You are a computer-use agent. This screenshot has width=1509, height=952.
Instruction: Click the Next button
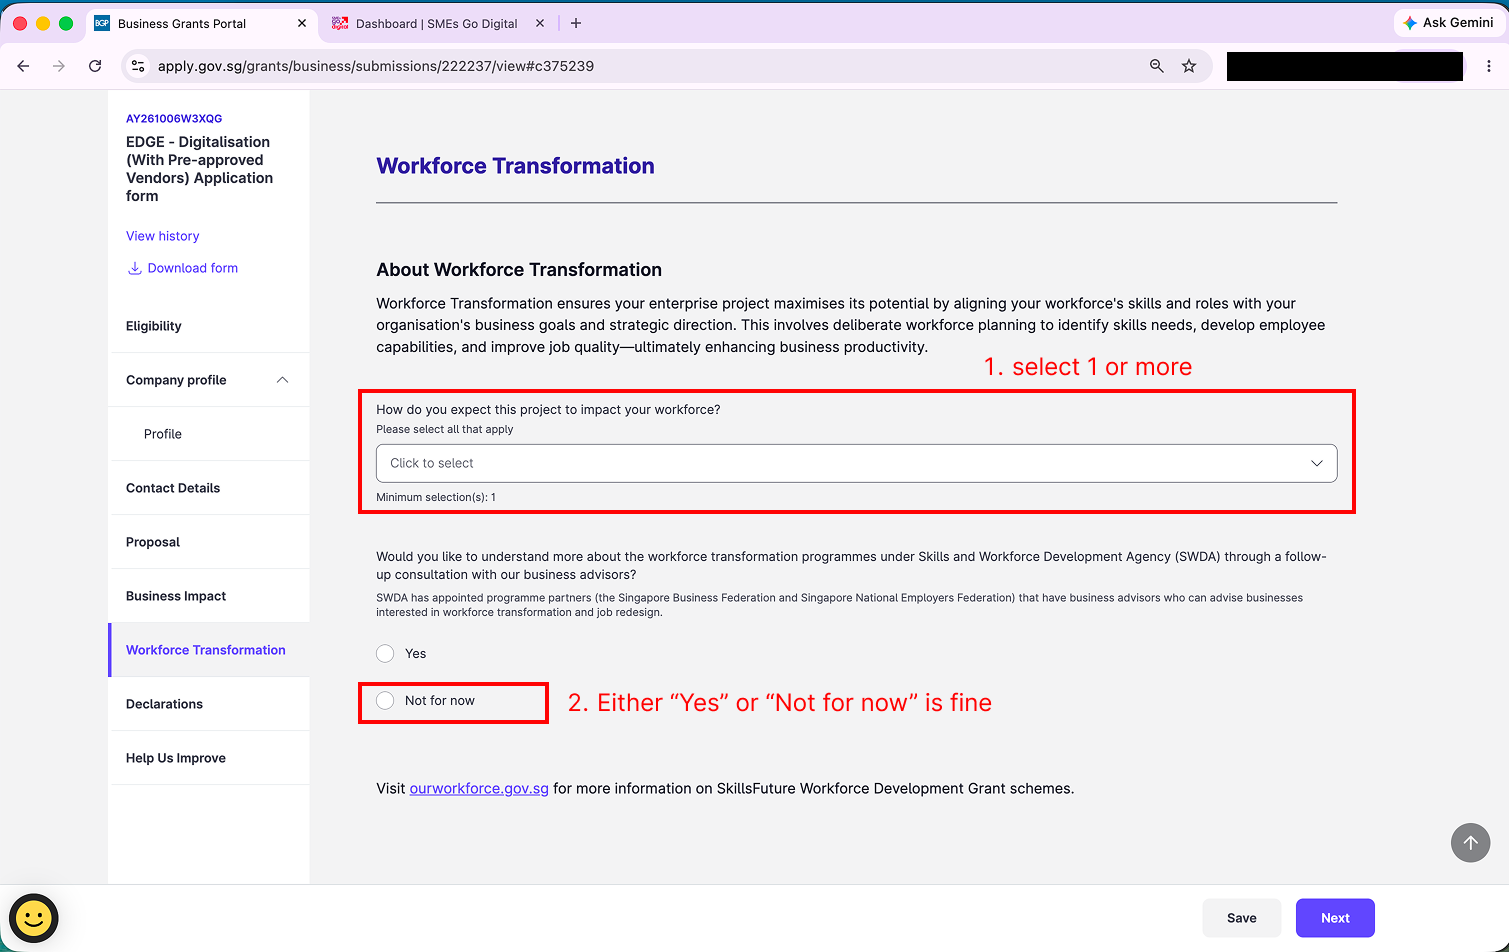[1335, 918]
